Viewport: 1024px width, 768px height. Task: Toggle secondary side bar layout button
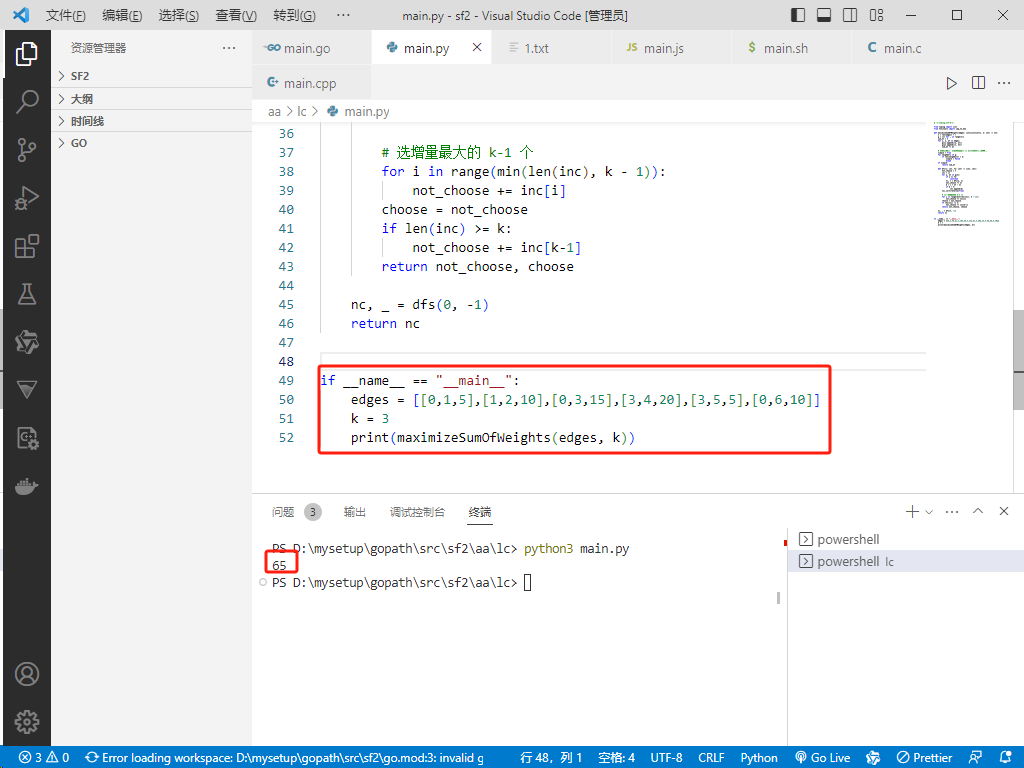click(x=850, y=15)
